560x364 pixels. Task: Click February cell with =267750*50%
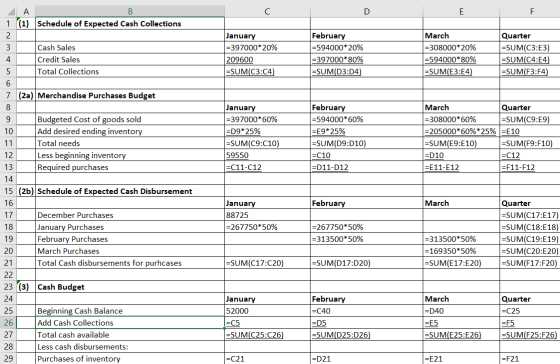point(367,227)
